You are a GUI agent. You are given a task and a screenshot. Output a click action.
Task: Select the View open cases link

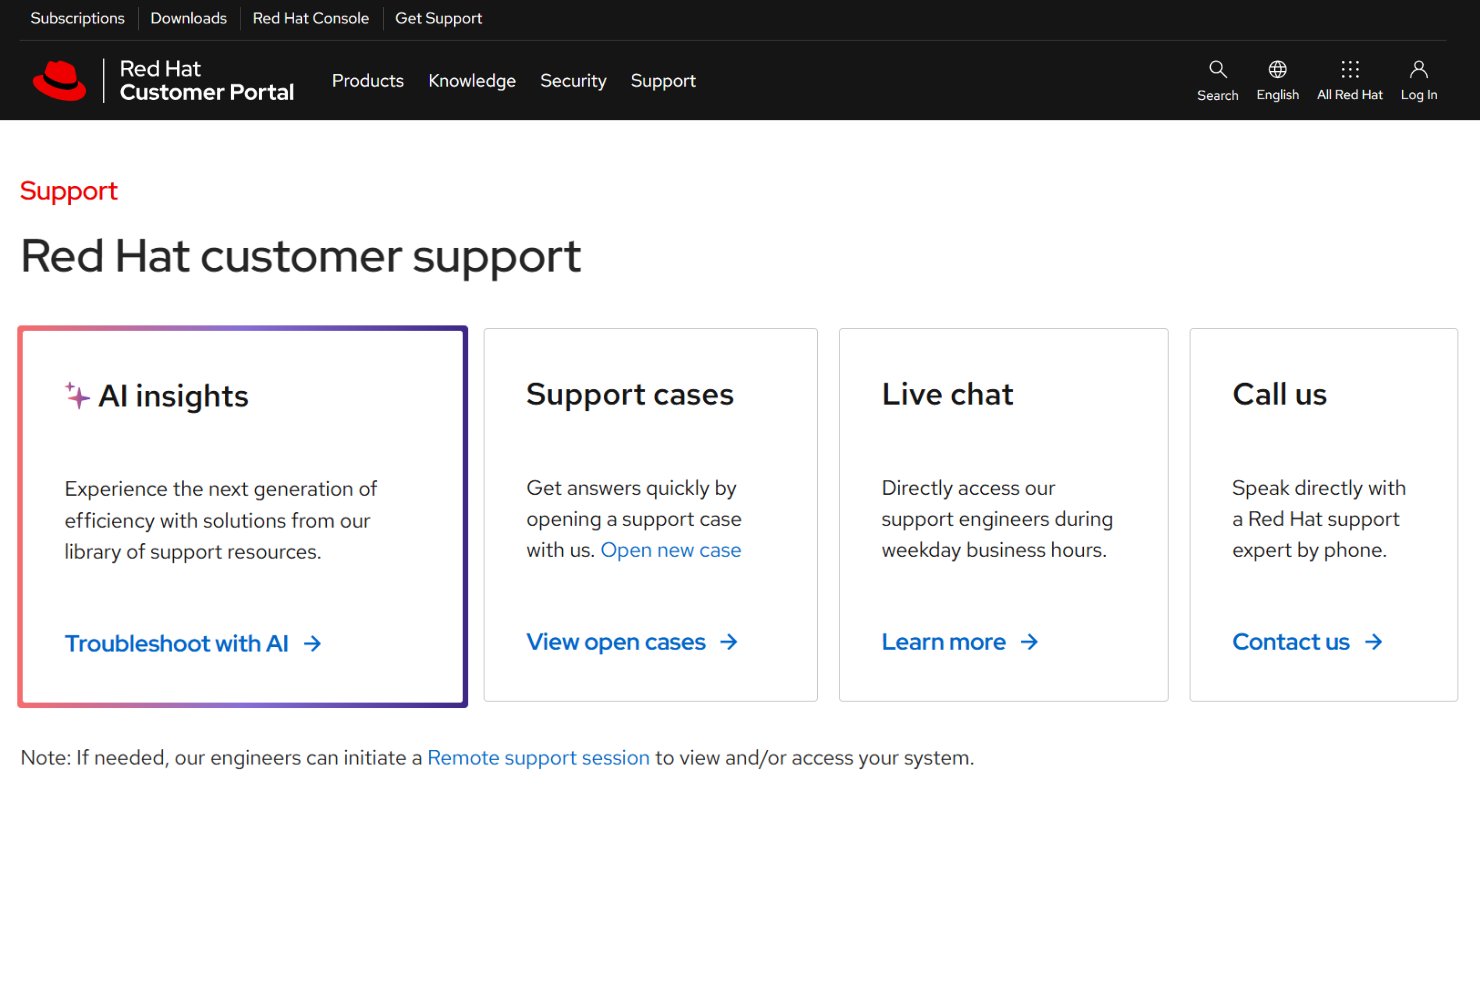pyautogui.click(x=616, y=642)
